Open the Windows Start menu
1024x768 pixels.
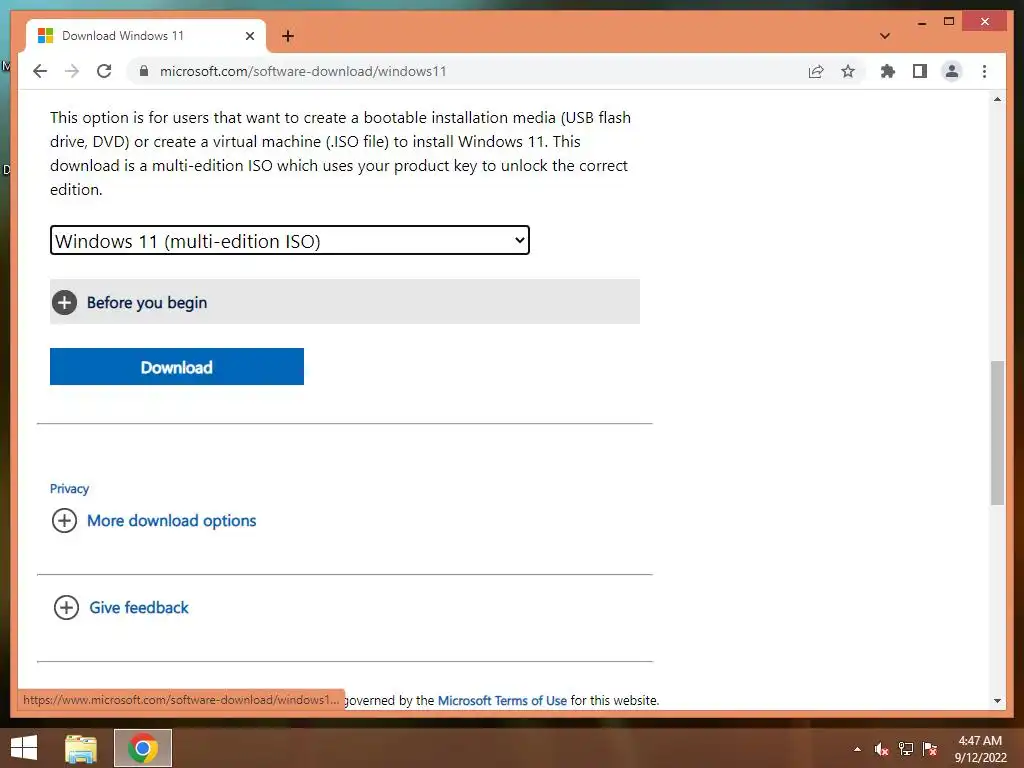[24, 748]
